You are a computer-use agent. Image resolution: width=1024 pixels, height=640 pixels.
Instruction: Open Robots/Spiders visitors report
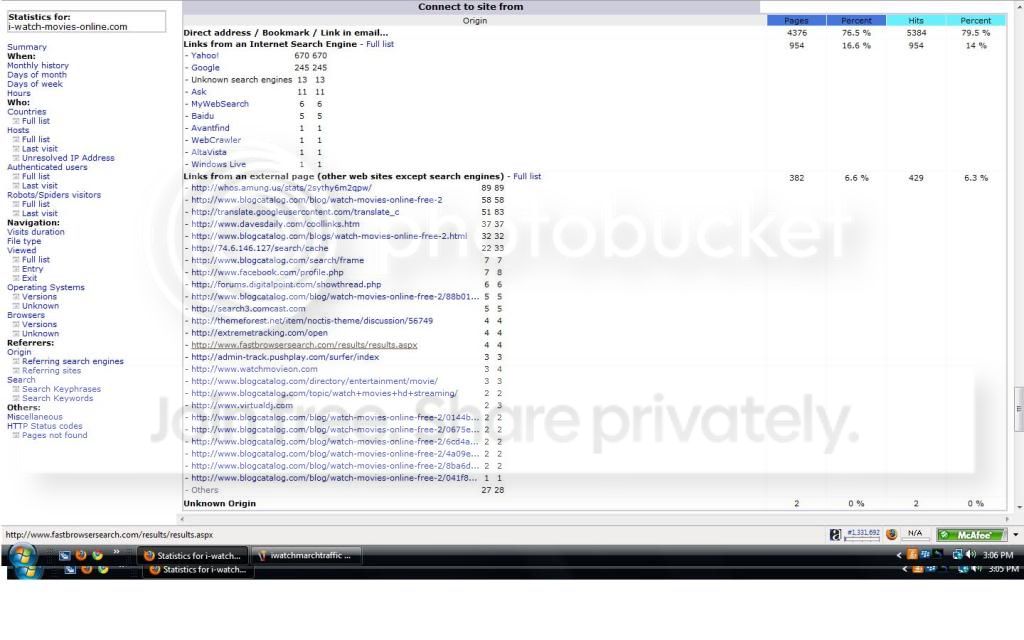pos(54,195)
